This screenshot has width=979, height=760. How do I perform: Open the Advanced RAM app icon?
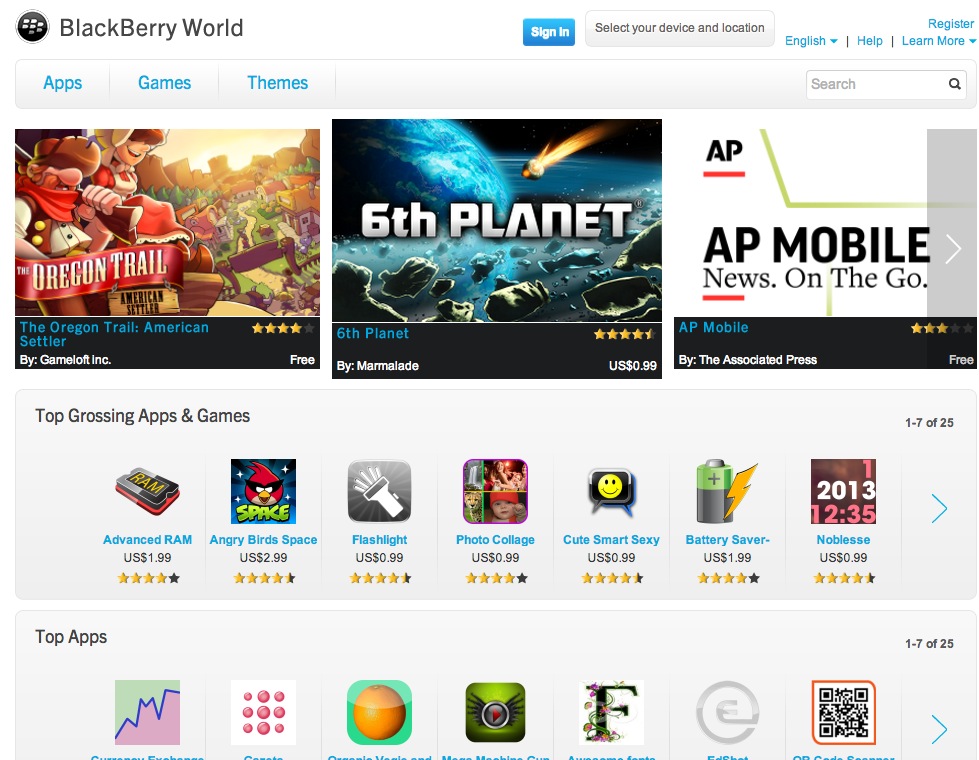[147, 491]
